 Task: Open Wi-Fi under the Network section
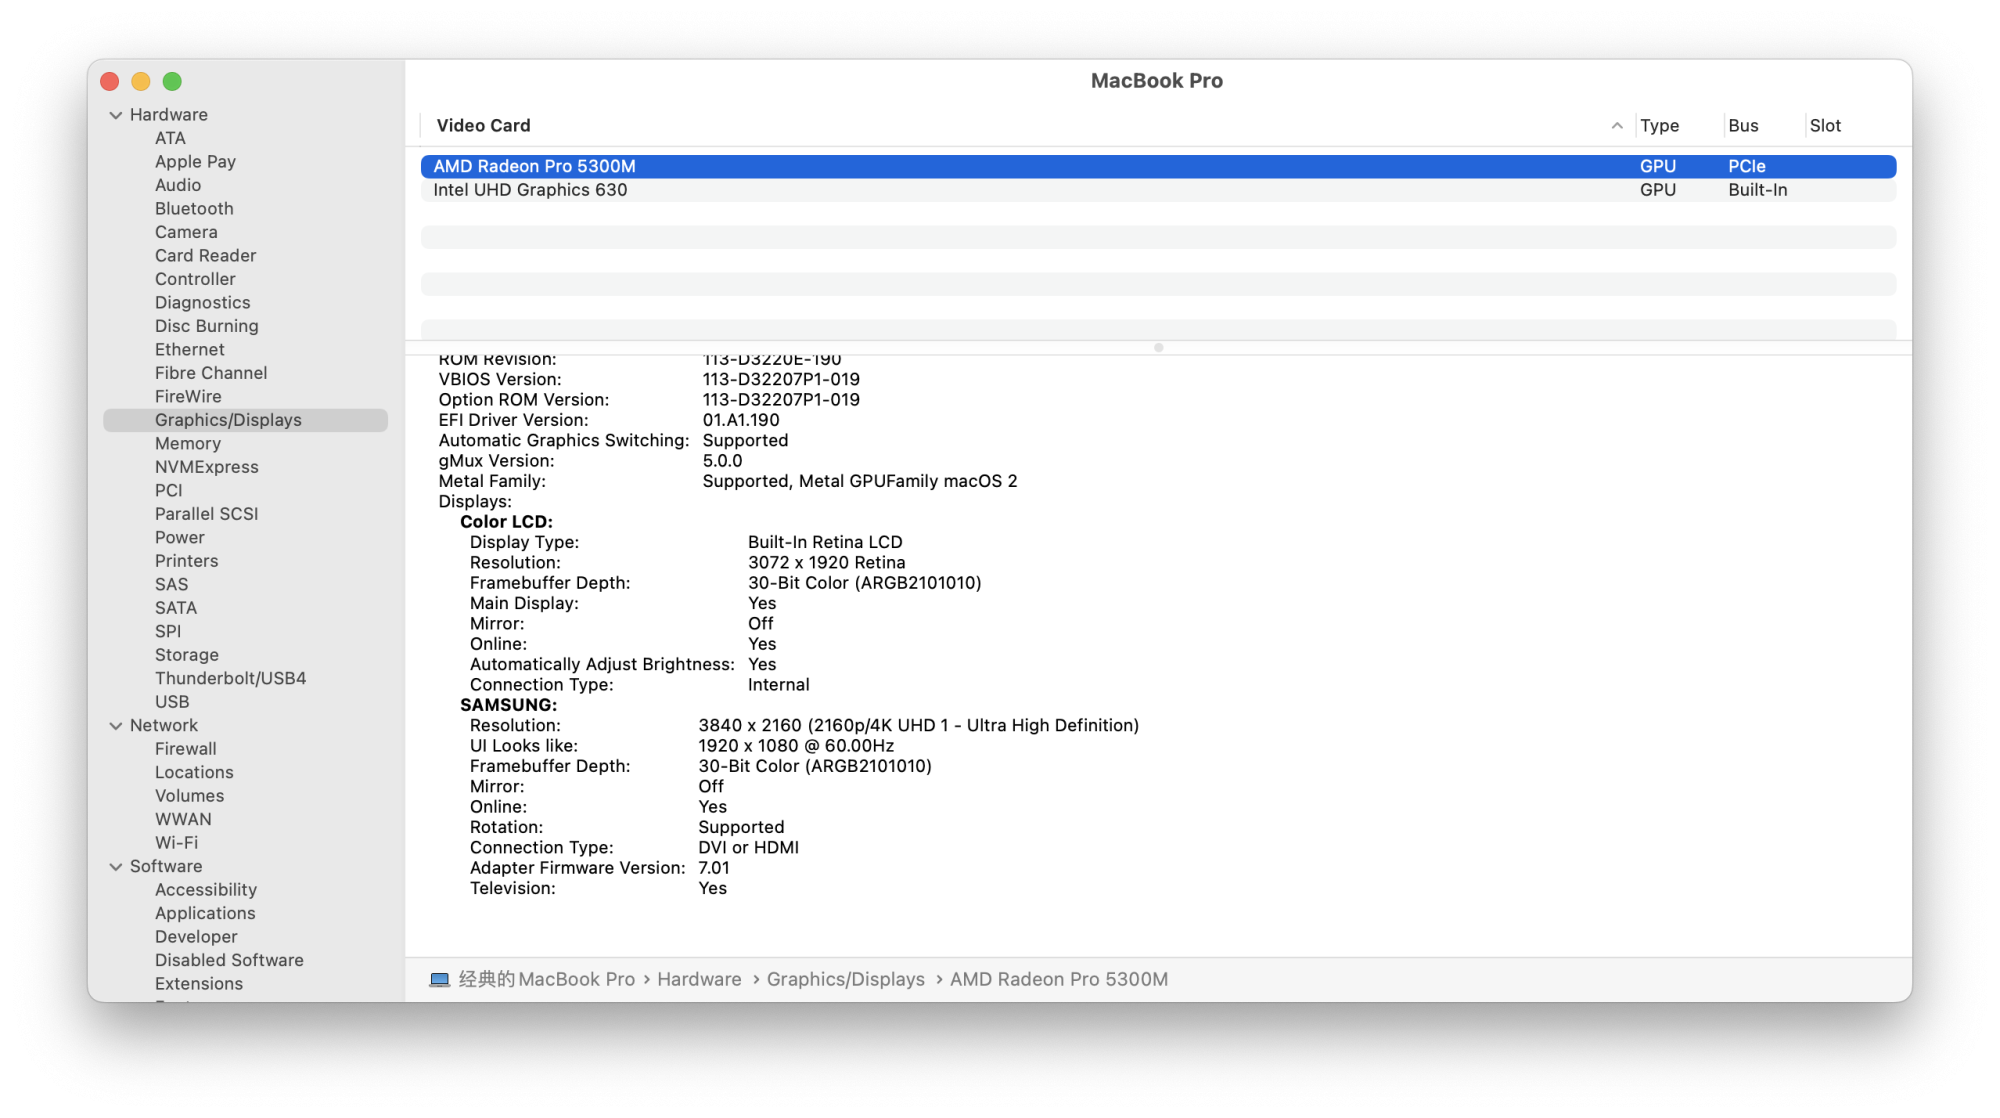click(175, 842)
